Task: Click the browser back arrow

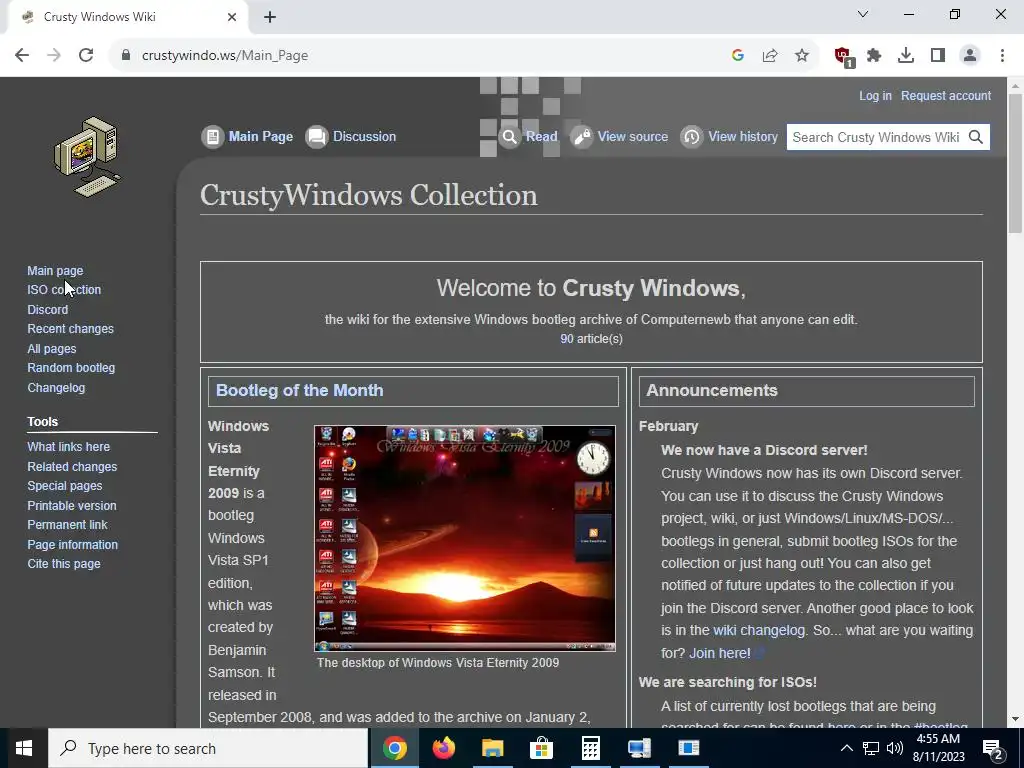Action: click(22, 56)
